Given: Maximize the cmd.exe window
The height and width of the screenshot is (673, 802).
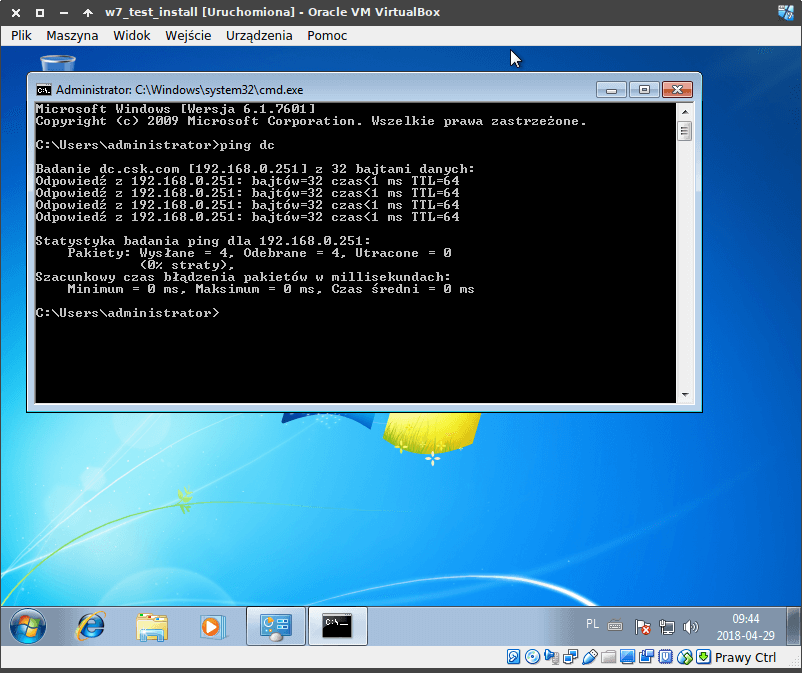Looking at the screenshot, I should coord(644,90).
